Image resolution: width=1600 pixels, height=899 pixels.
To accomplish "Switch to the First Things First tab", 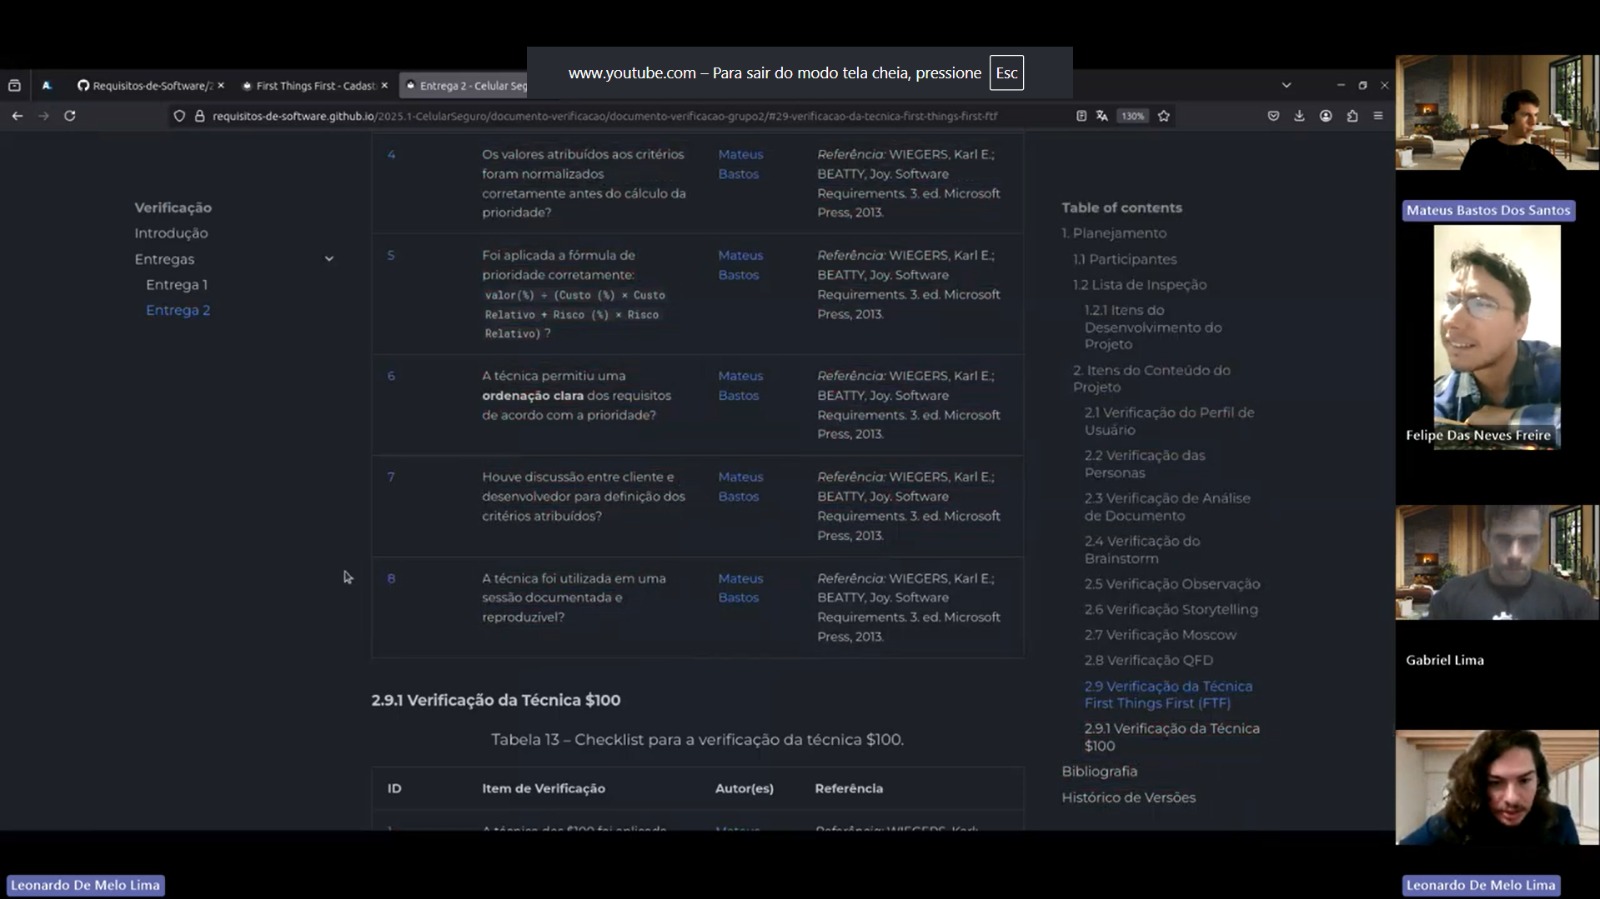I will pyautogui.click(x=308, y=86).
